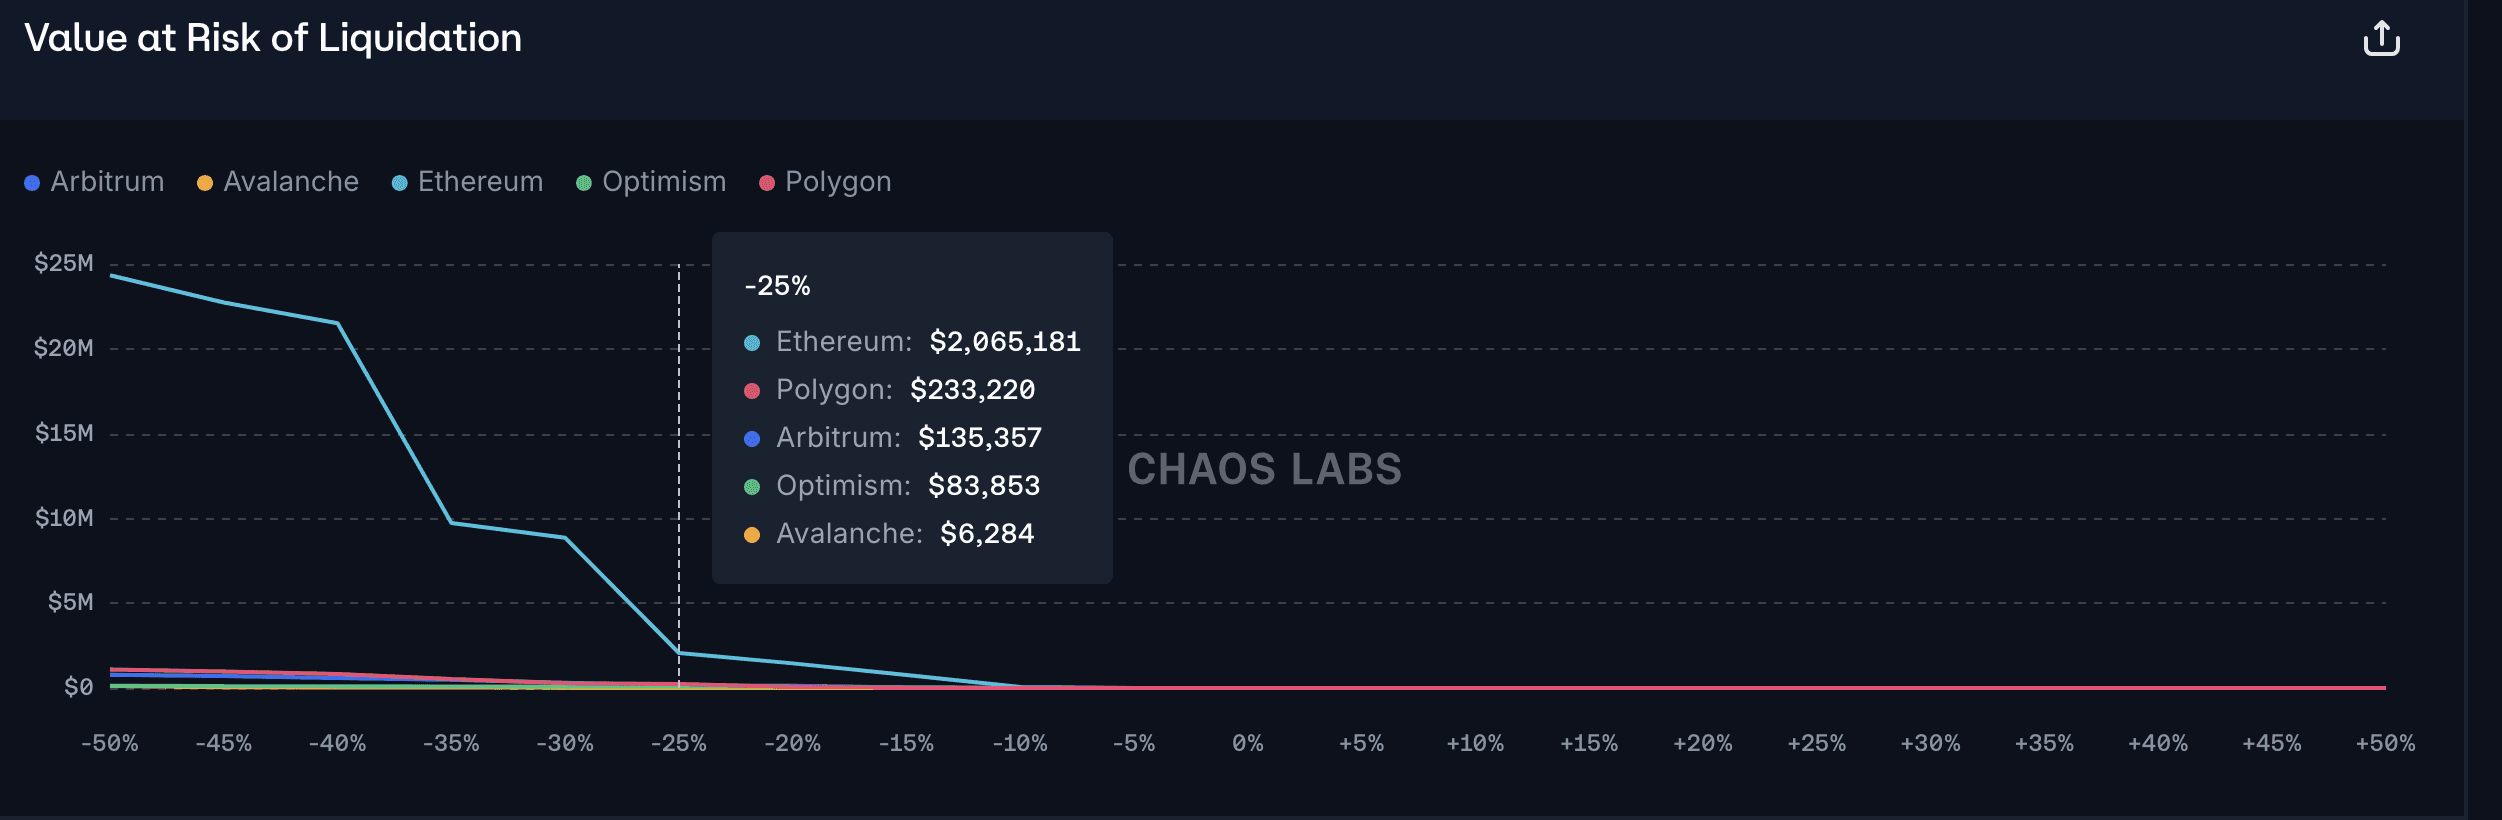Select the 0% x-axis tick label
The width and height of the screenshot is (2502, 820).
coord(1247,744)
